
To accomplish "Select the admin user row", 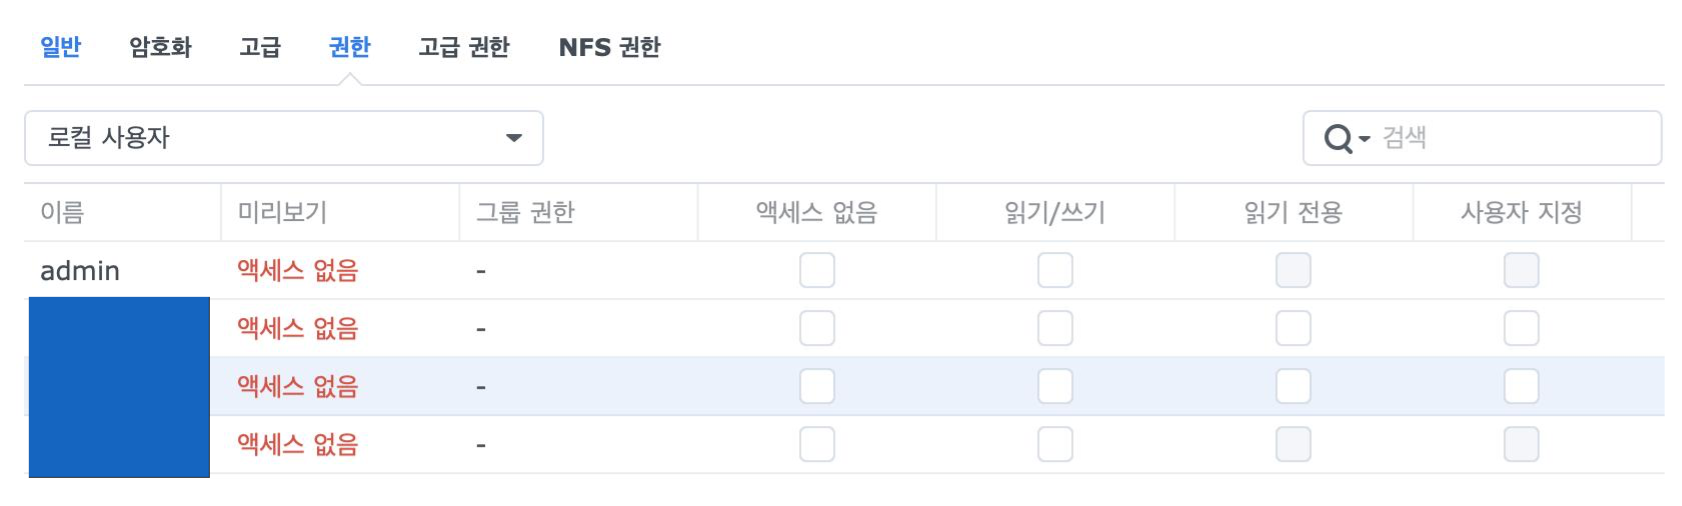I will (x=80, y=271).
